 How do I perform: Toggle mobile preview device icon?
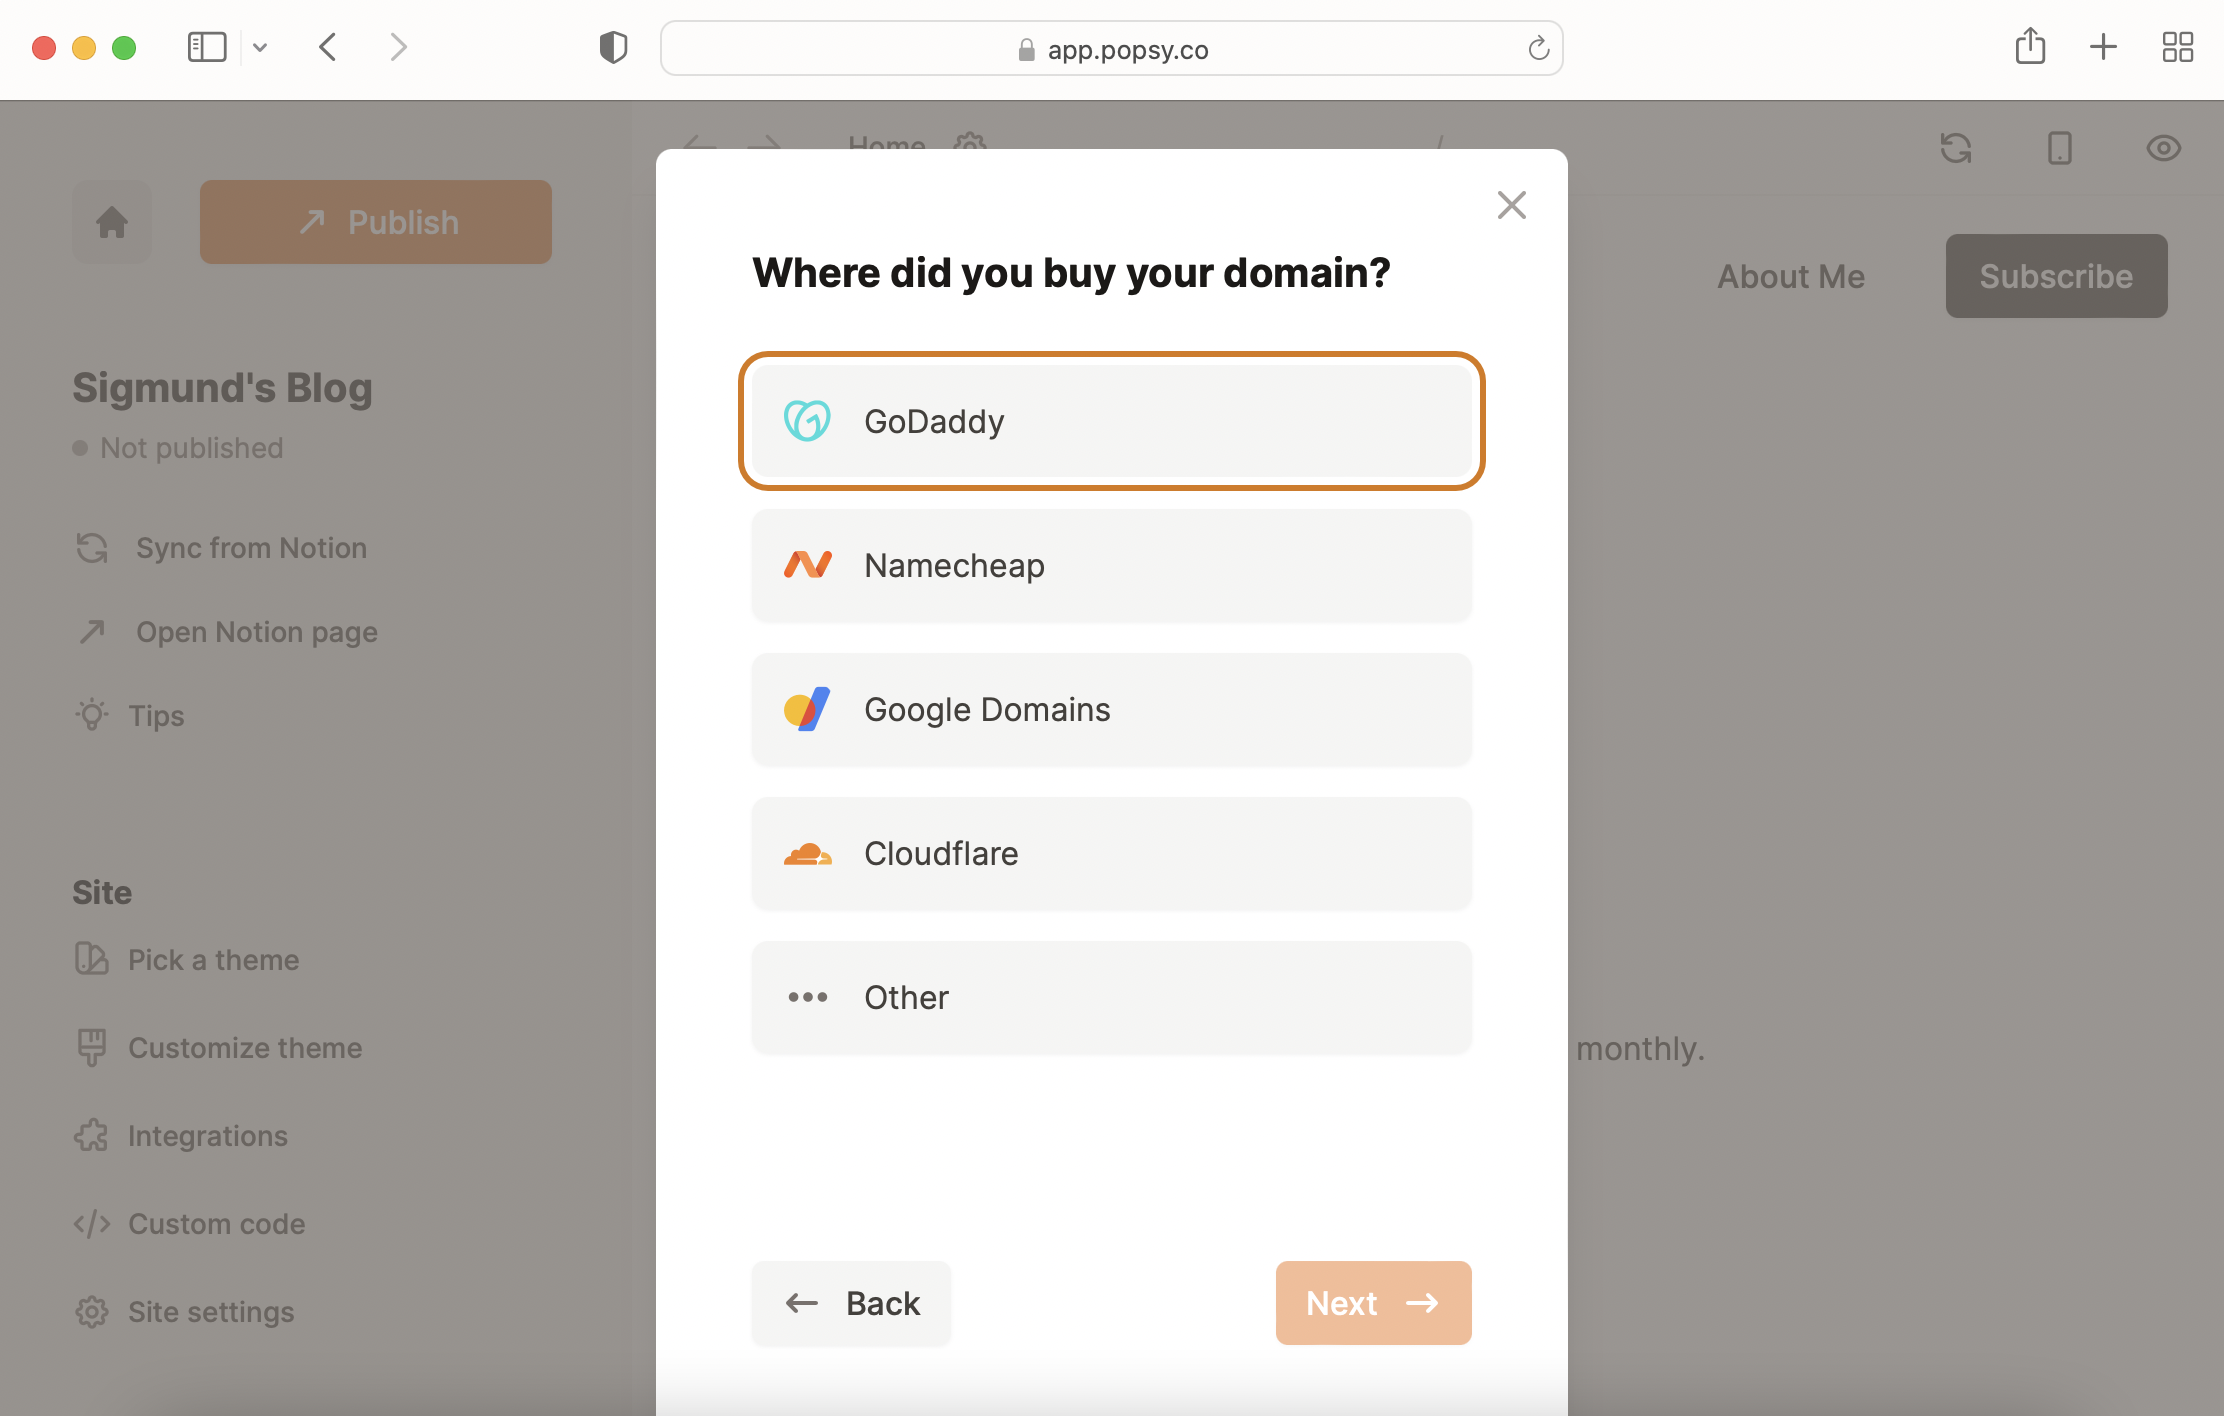tap(2059, 148)
